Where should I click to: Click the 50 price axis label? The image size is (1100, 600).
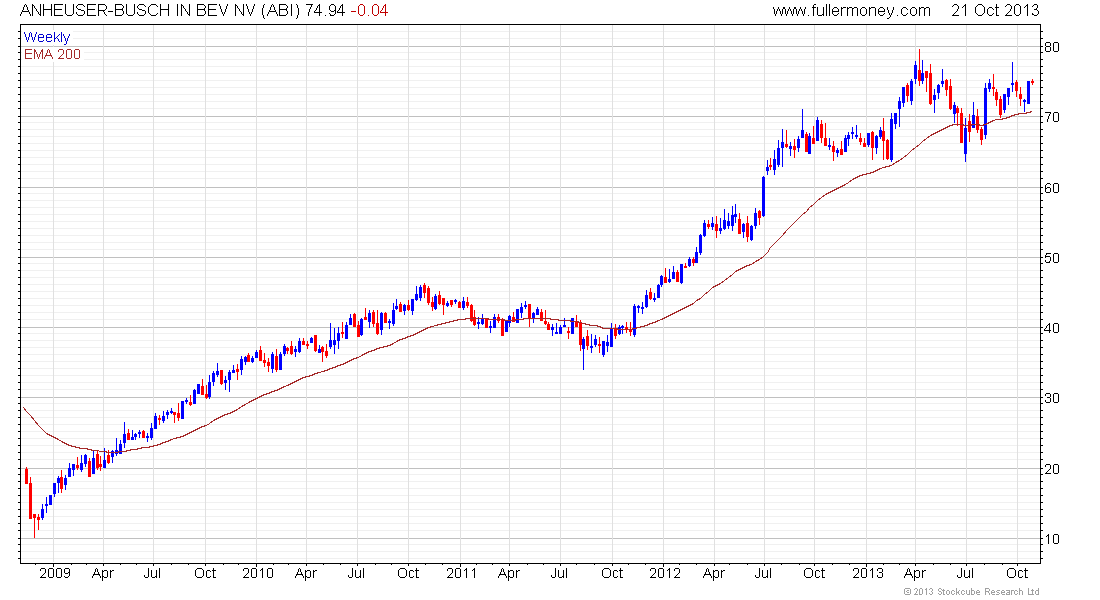1051,258
